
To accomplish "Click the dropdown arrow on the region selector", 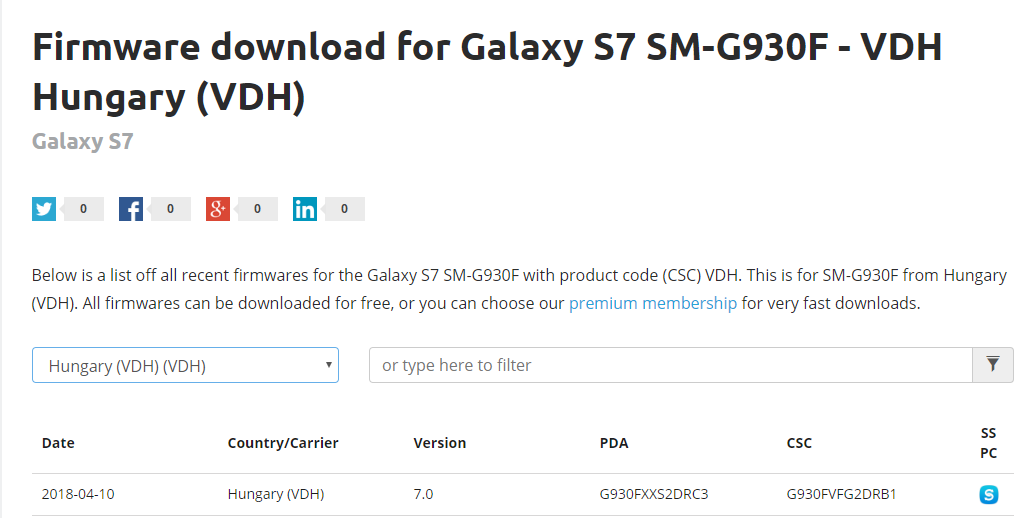I will (x=328, y=364).
